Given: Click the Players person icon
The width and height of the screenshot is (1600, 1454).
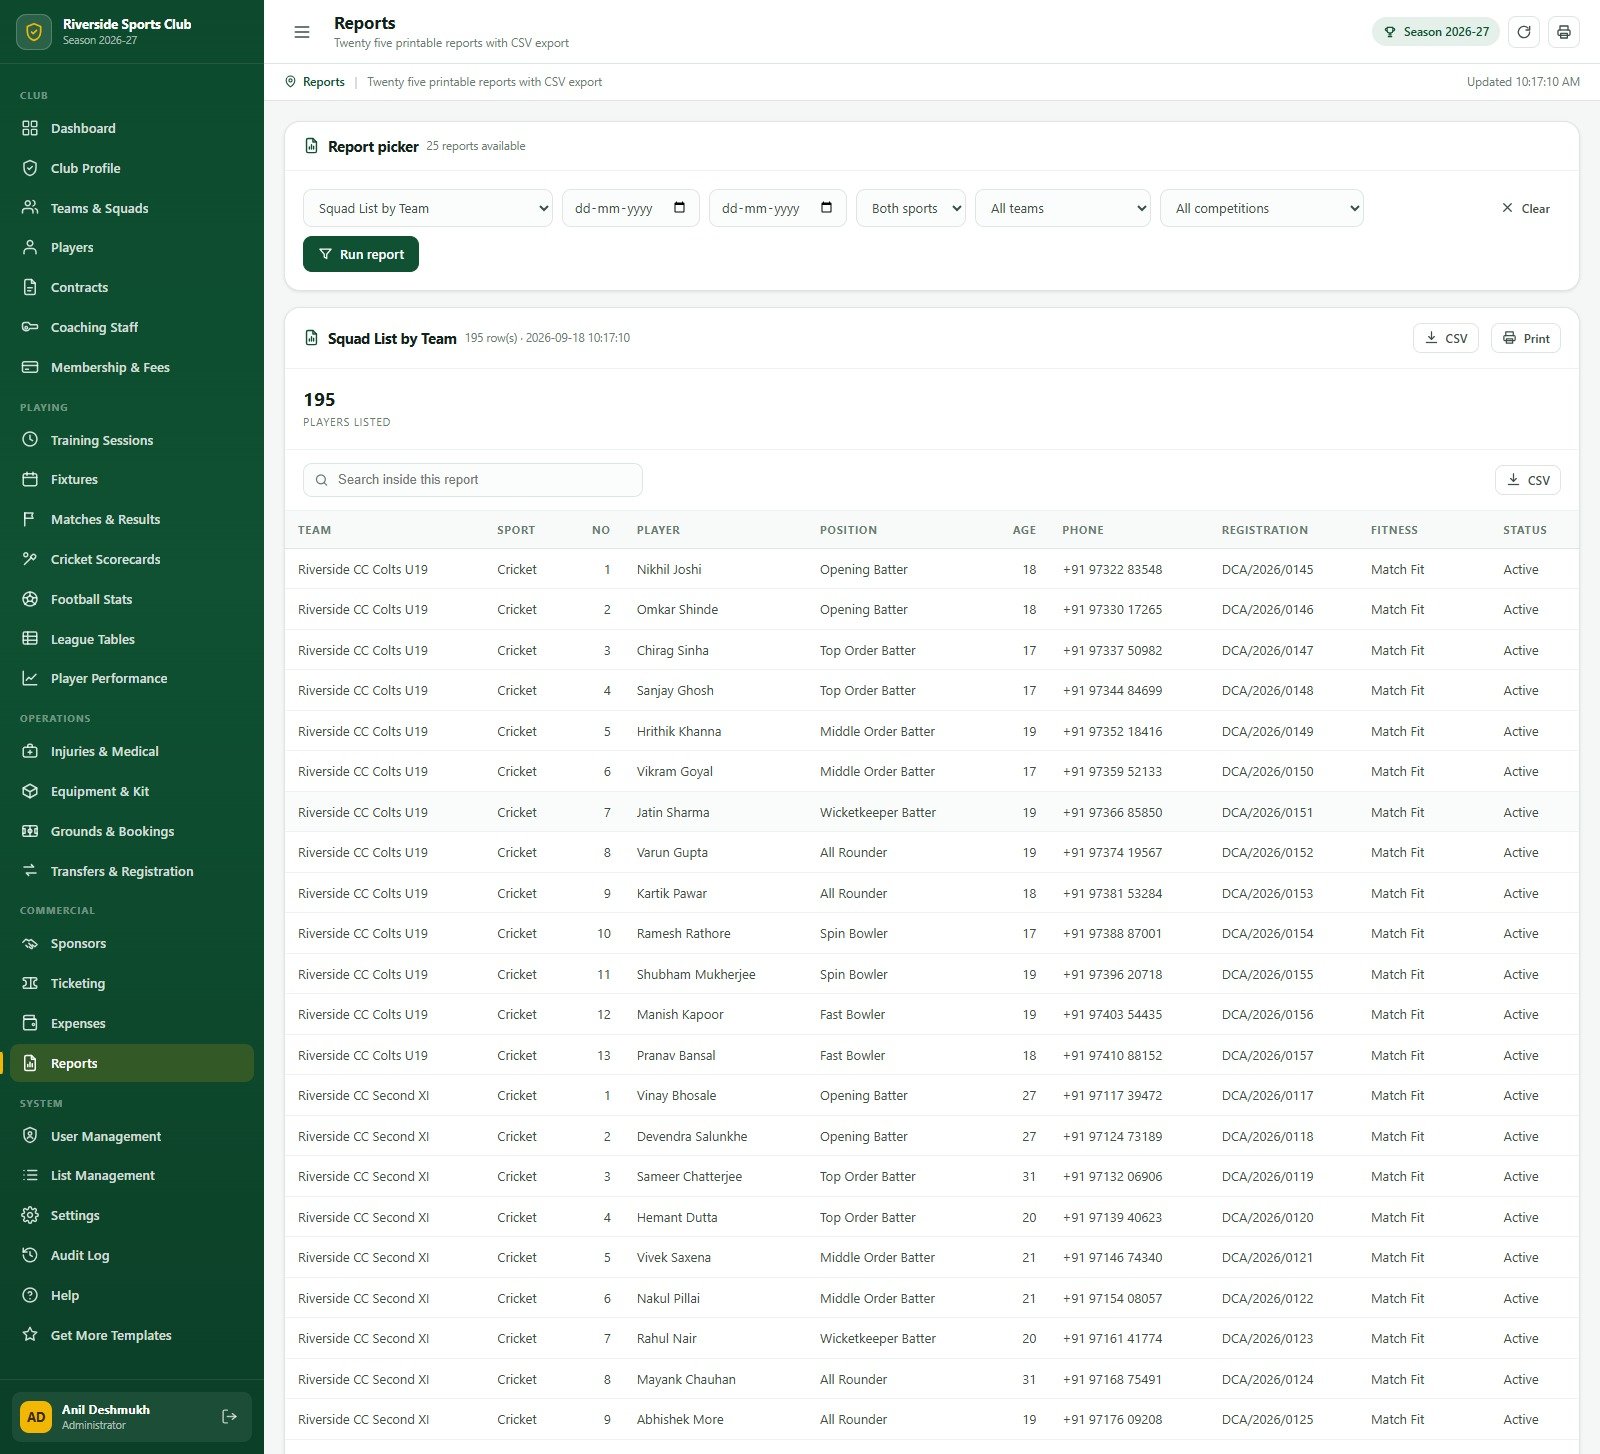Looking at the screenshot, I should pyautogui.click(x=30, y=247).
